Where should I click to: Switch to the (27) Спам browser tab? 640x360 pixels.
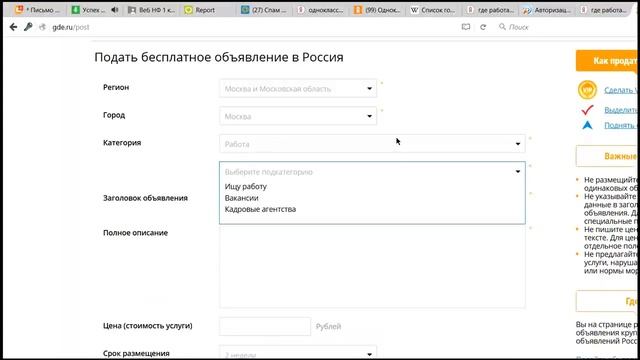click(264, 10)
